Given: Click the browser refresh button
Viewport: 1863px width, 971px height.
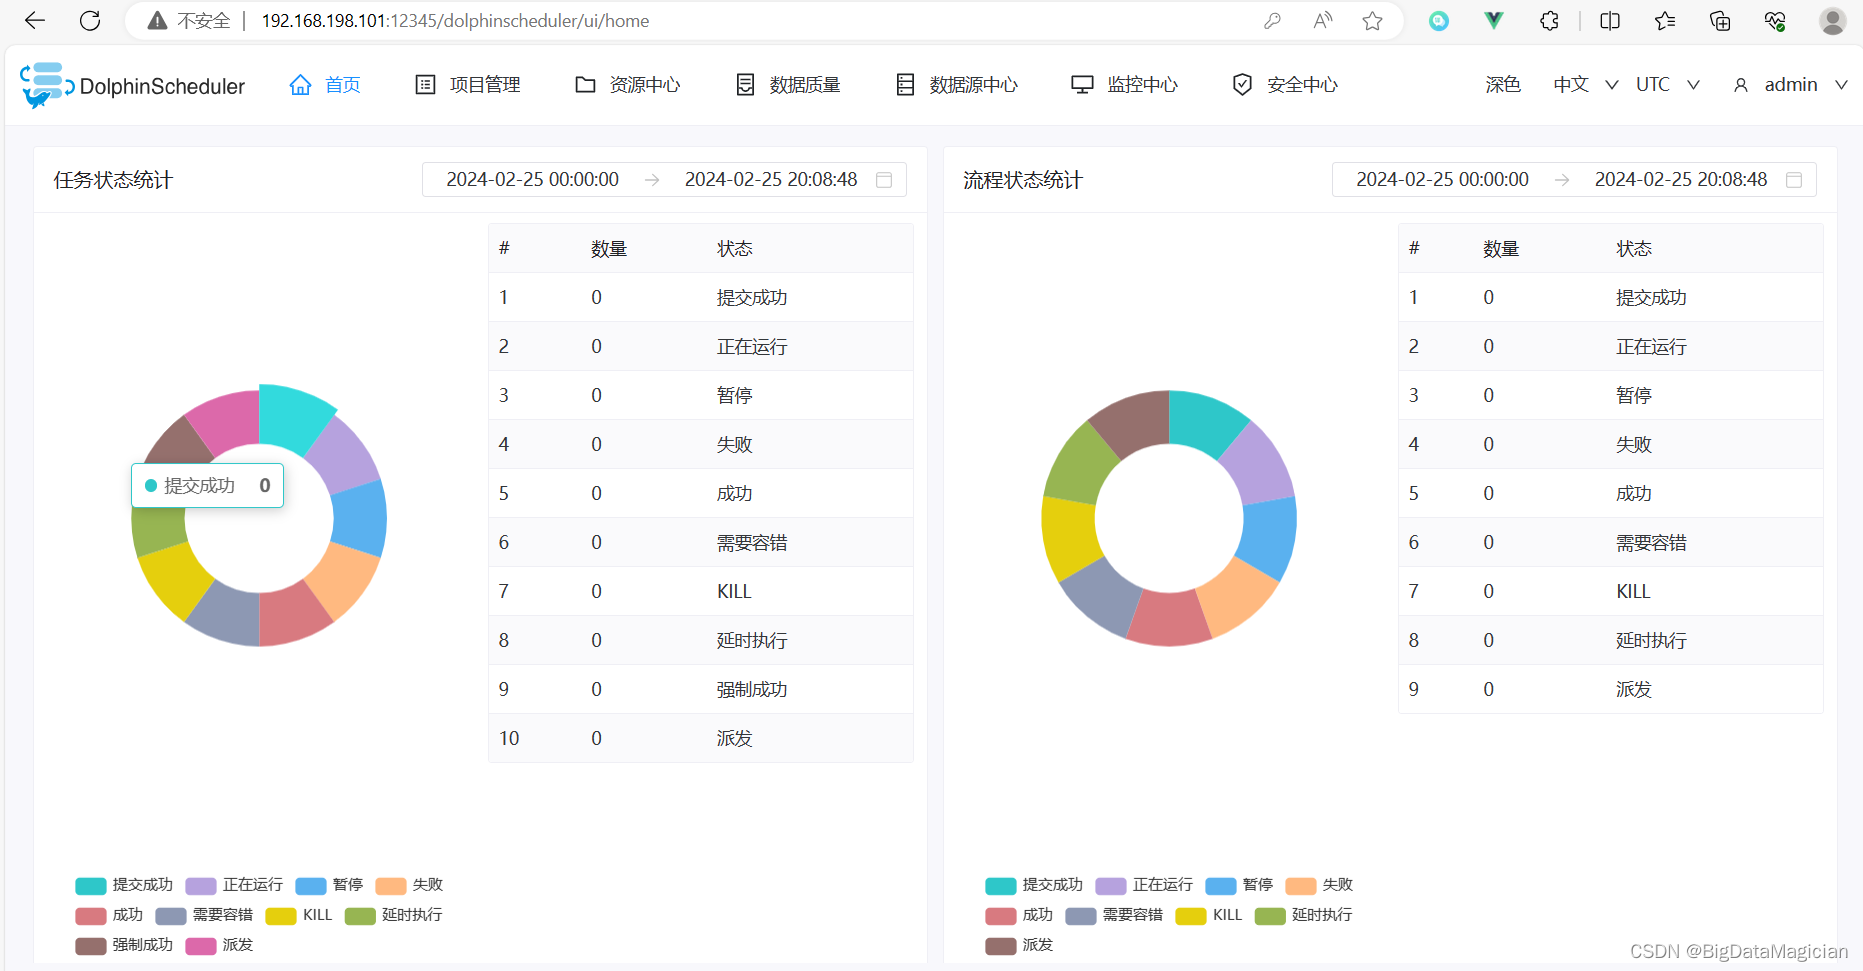Looking at the screenshot, I should click(90, 20).
